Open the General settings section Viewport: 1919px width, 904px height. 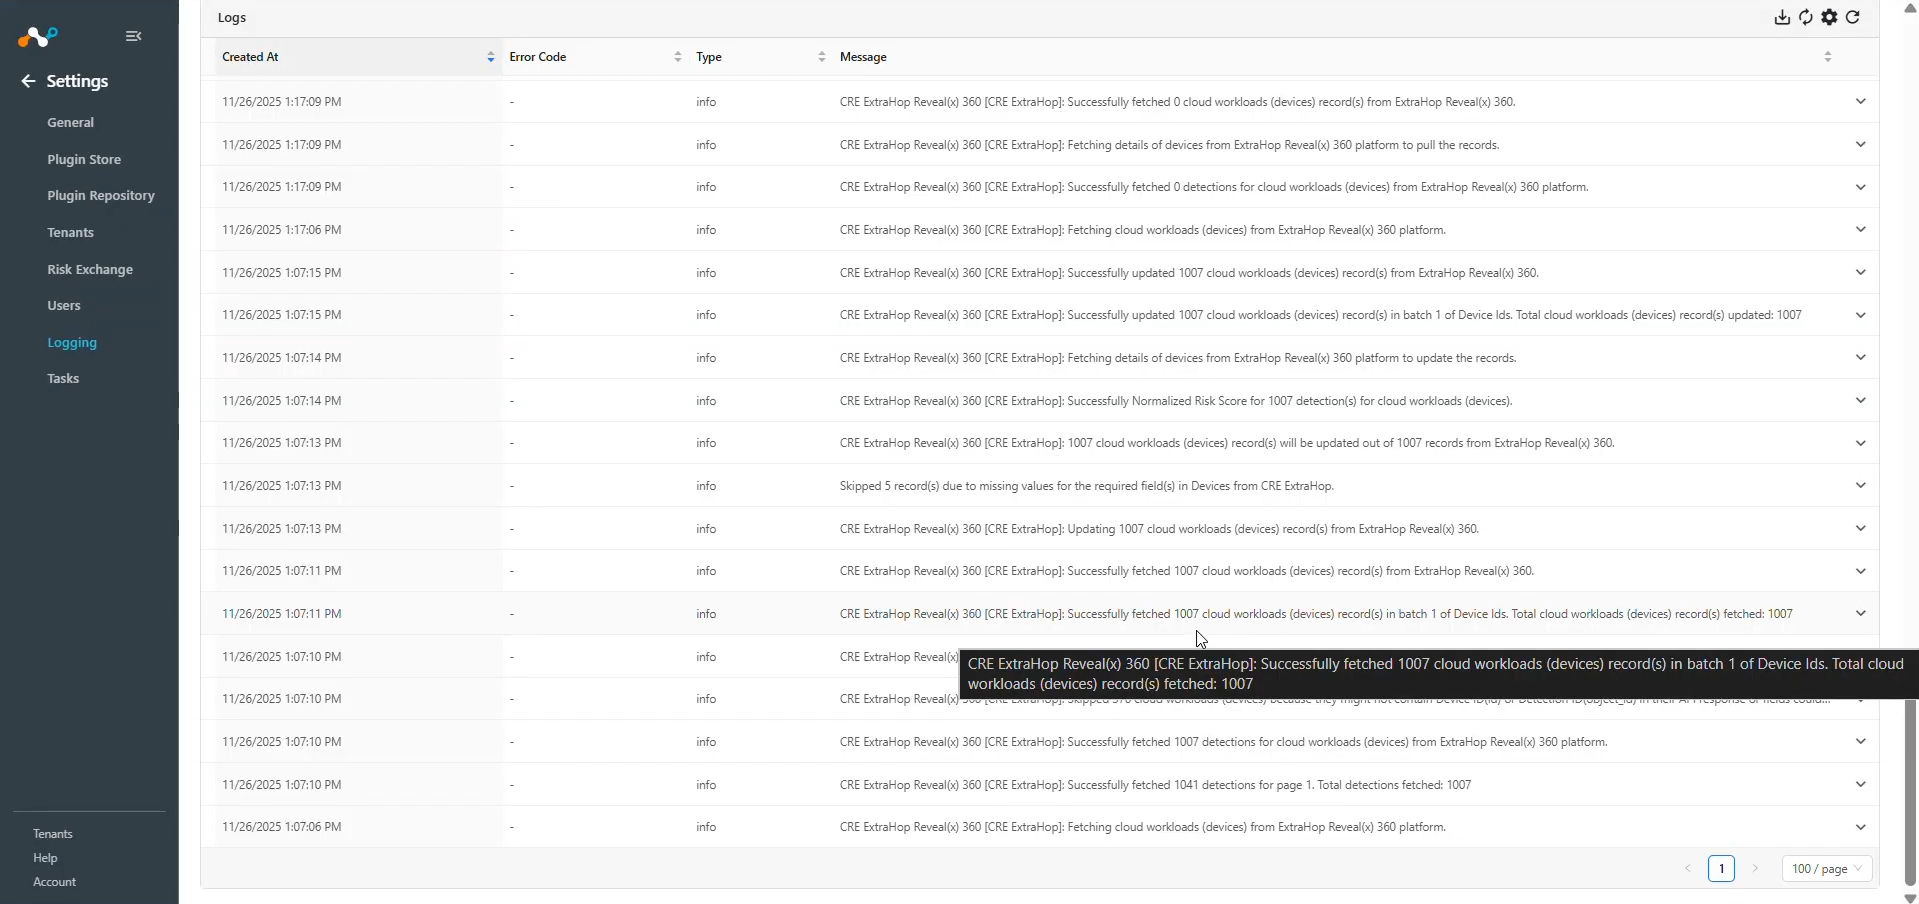[70, 122]
